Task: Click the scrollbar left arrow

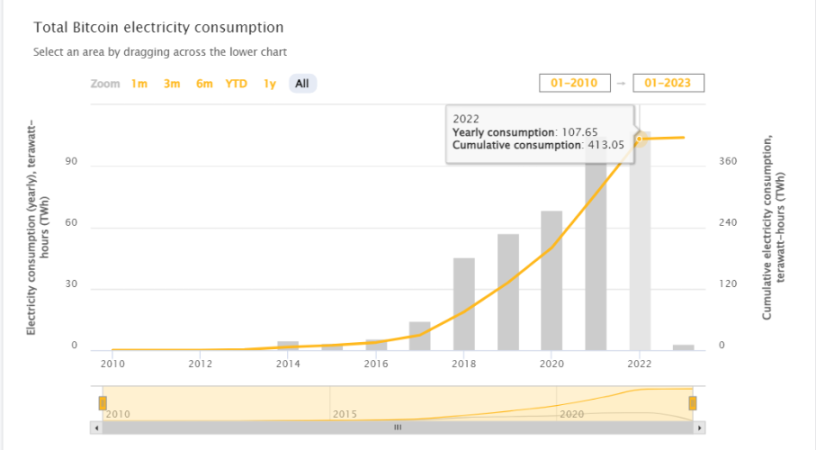Action: (97, 427)
